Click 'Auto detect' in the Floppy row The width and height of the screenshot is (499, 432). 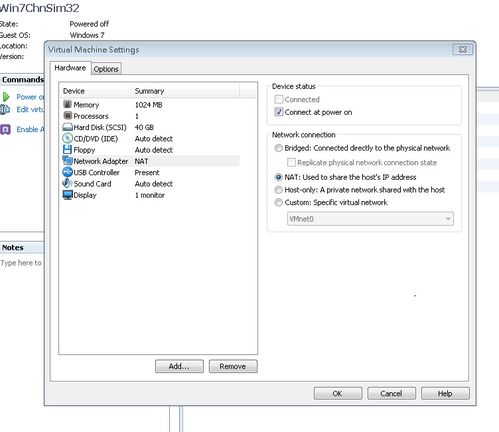pyautogui.click(x=154, y=150)
